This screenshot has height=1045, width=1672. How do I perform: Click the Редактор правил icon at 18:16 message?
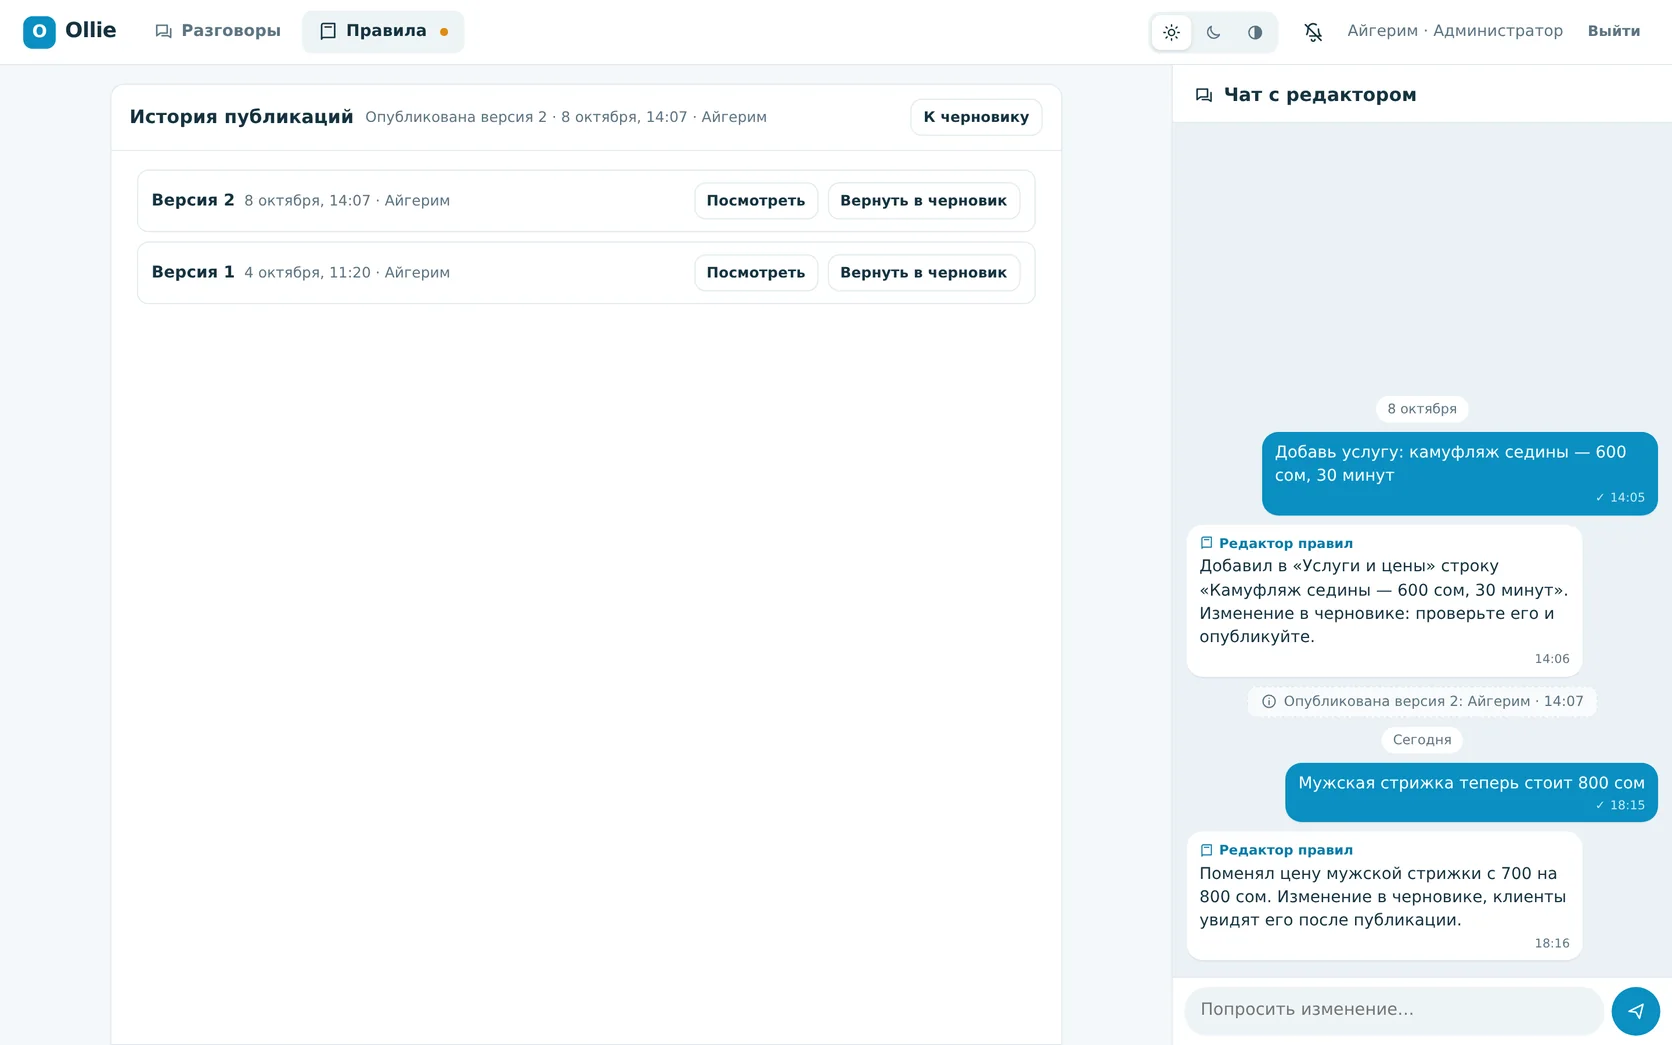pyautogui.click(x=1207, y=850)
